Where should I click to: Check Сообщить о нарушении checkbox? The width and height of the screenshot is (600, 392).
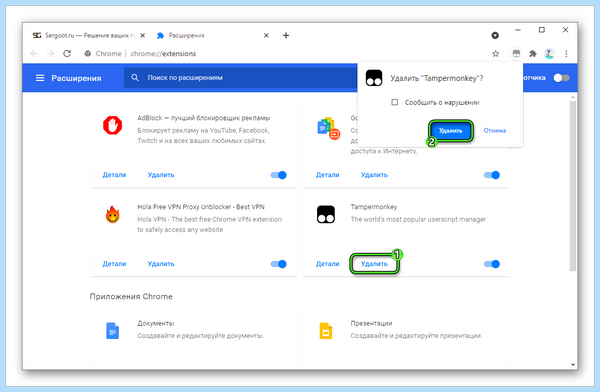point(395,102)
